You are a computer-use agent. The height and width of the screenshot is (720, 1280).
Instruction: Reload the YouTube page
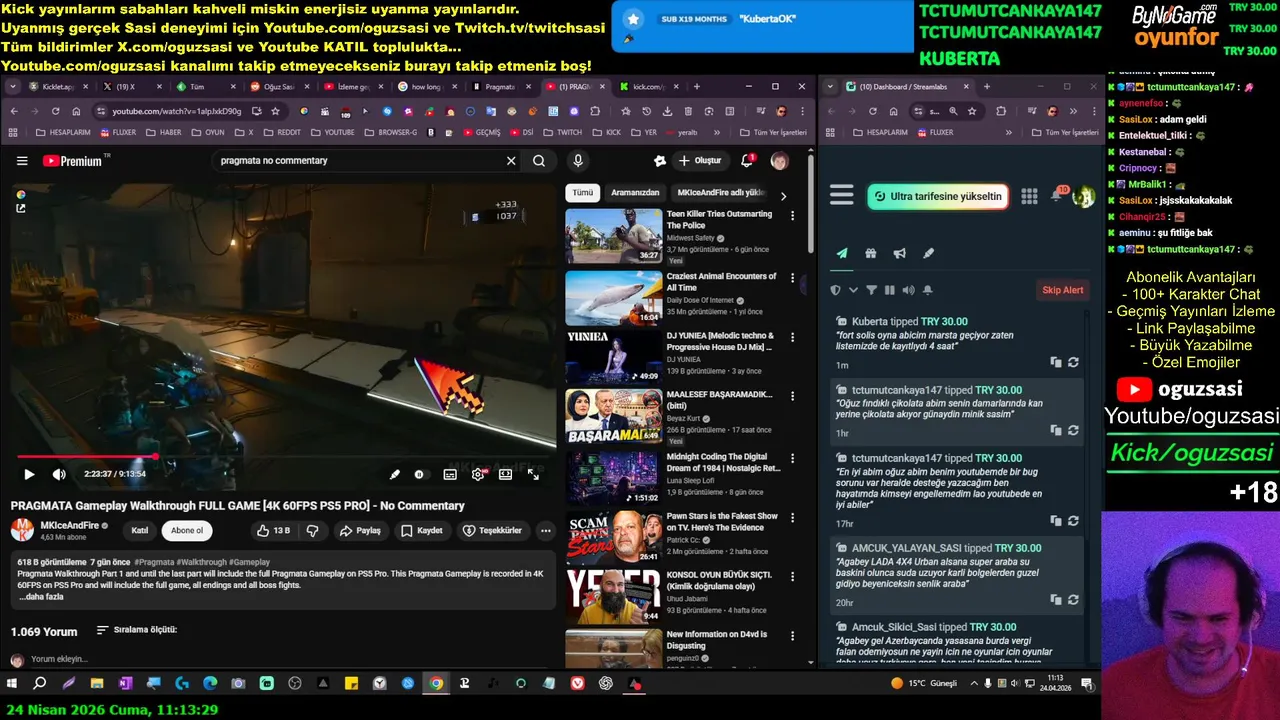point(55,111)
